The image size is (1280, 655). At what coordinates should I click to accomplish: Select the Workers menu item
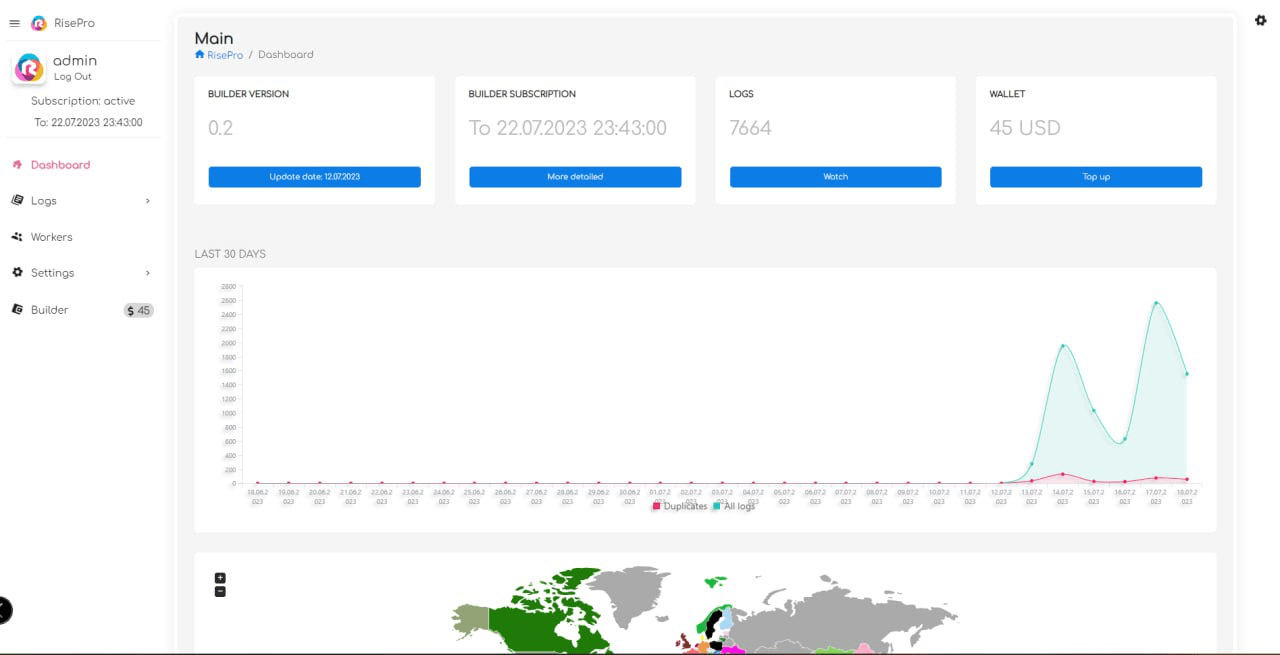[x=52, y=237]
